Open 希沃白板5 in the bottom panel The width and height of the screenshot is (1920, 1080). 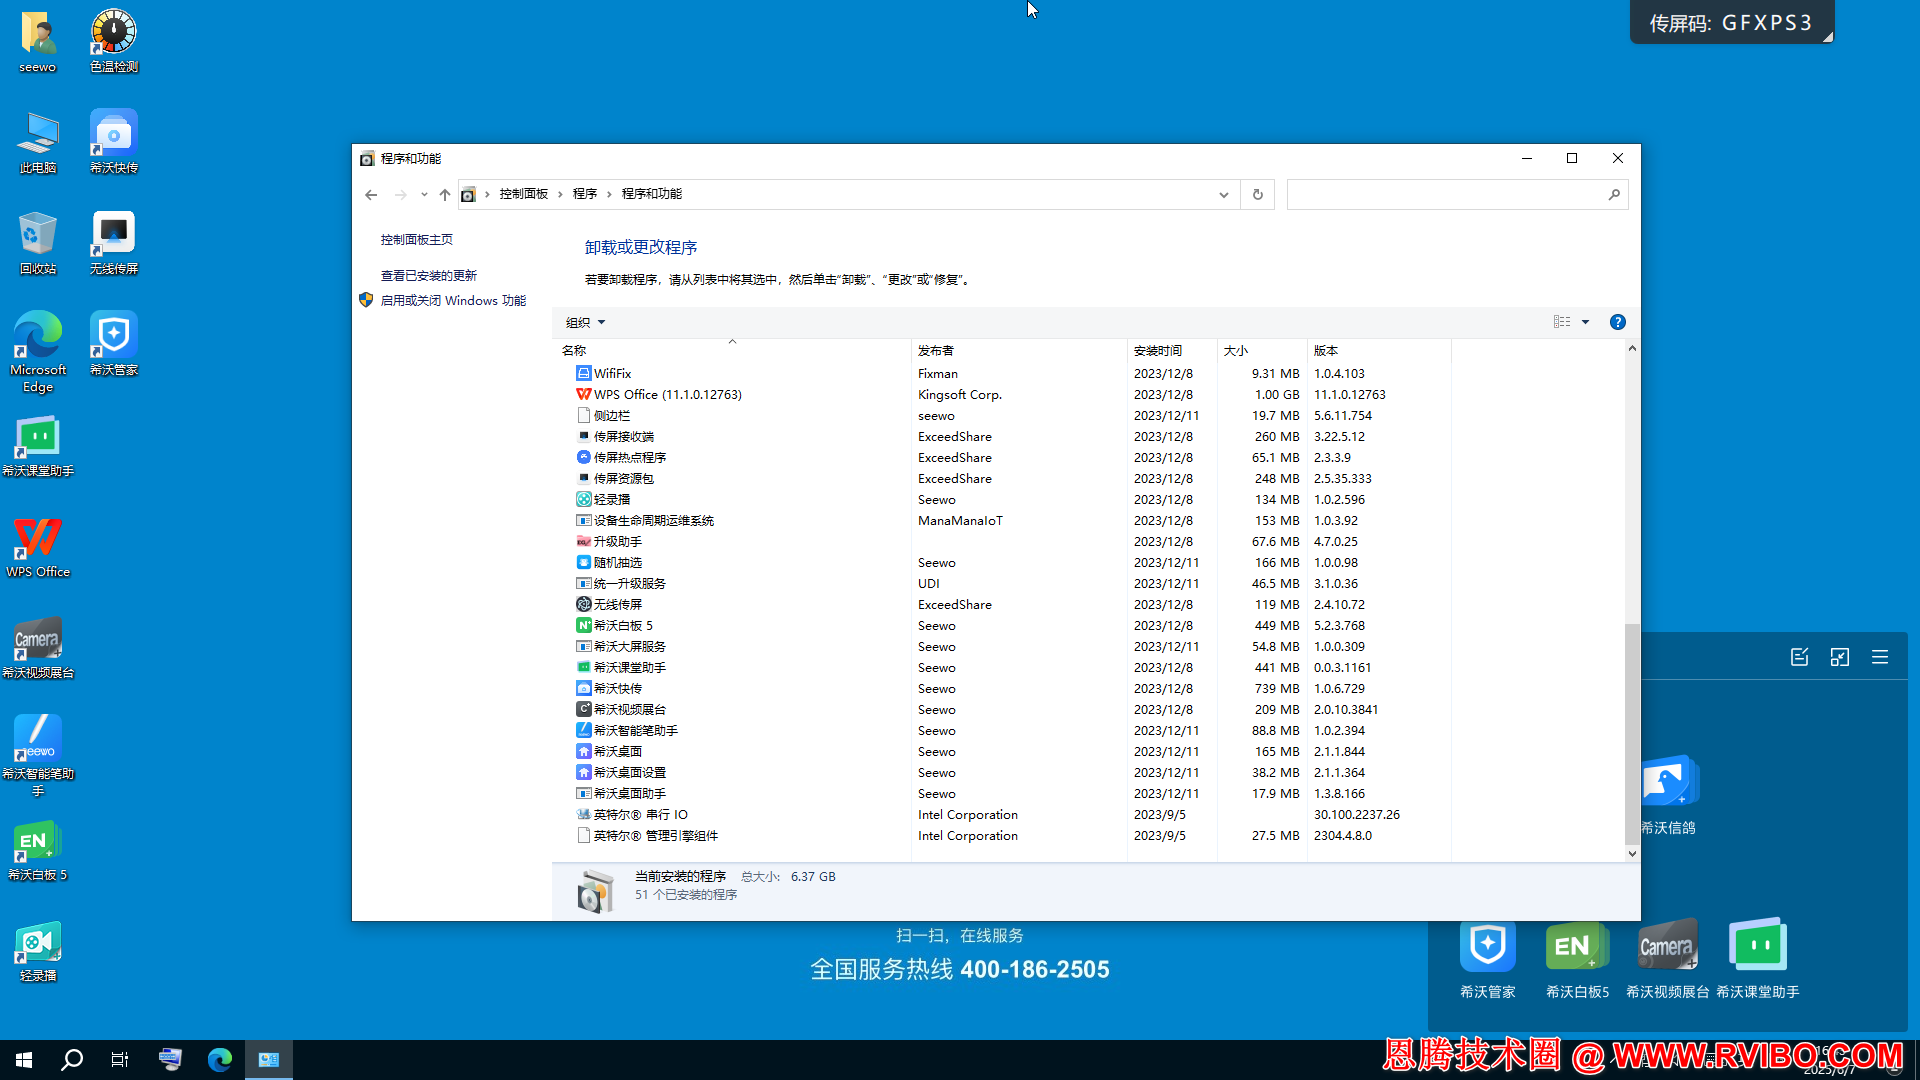click(1577, 958)
